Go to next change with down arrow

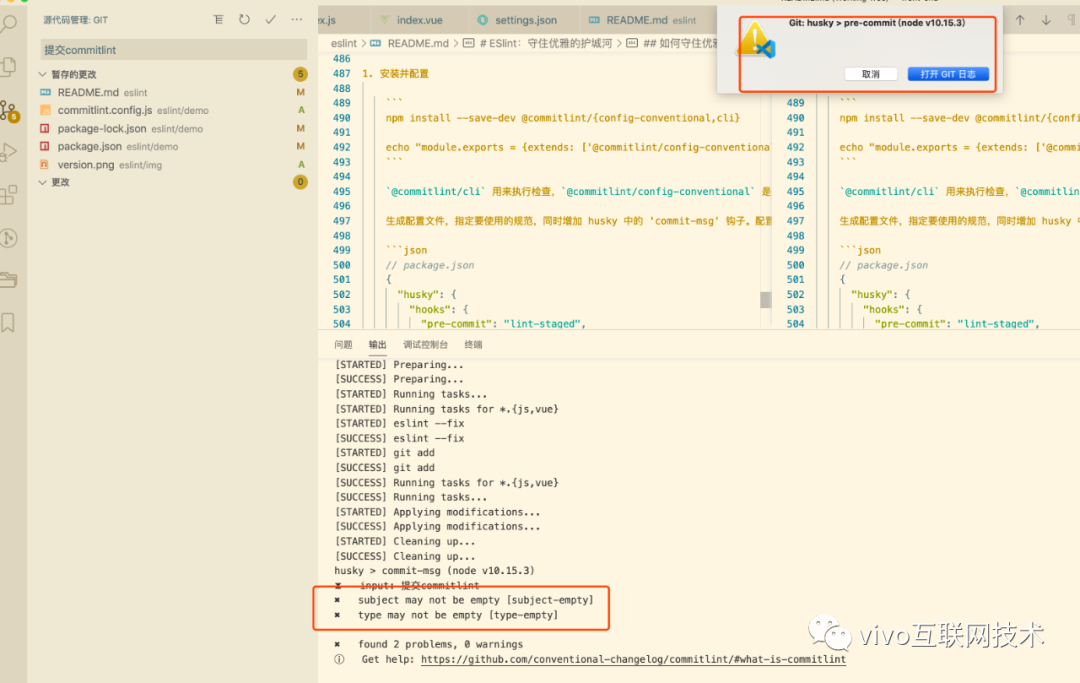coord(1046,21)
